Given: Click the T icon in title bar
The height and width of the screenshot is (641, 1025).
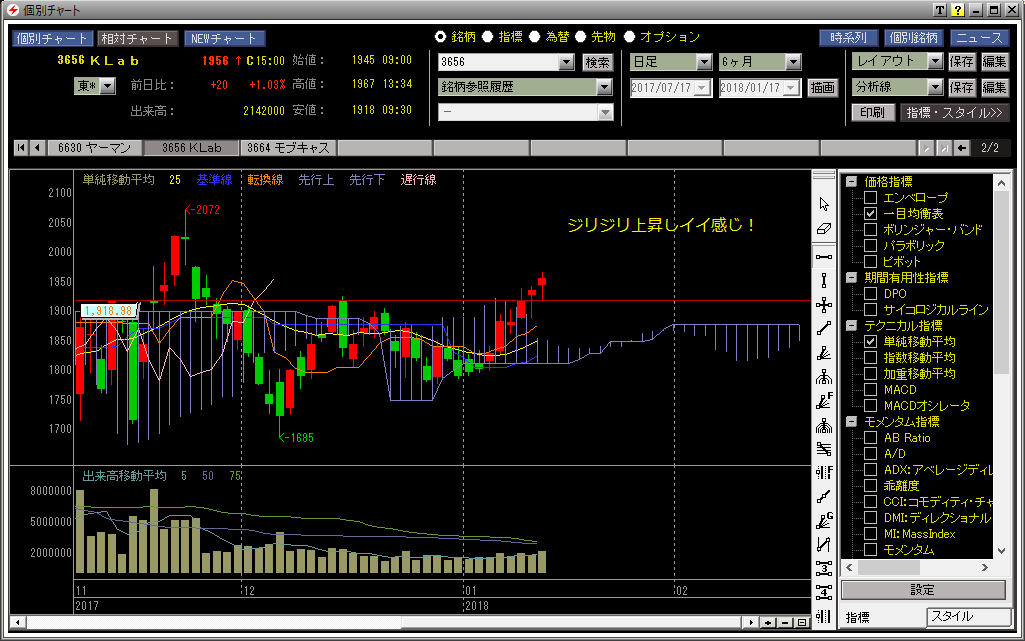Looking at the screenshot, I should tap(939, 10).
